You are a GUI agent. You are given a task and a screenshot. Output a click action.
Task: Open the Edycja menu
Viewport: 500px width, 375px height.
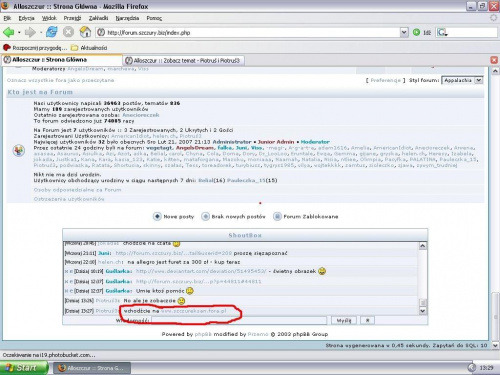[x=26, y=18]
